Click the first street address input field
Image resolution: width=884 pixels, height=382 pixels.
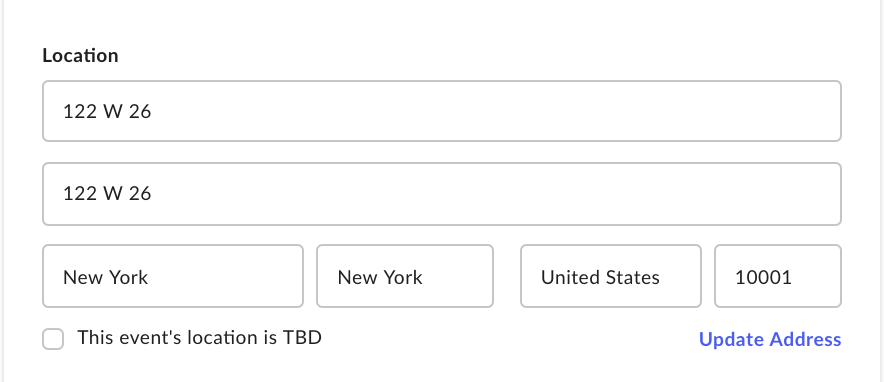(x=442, y=111)
